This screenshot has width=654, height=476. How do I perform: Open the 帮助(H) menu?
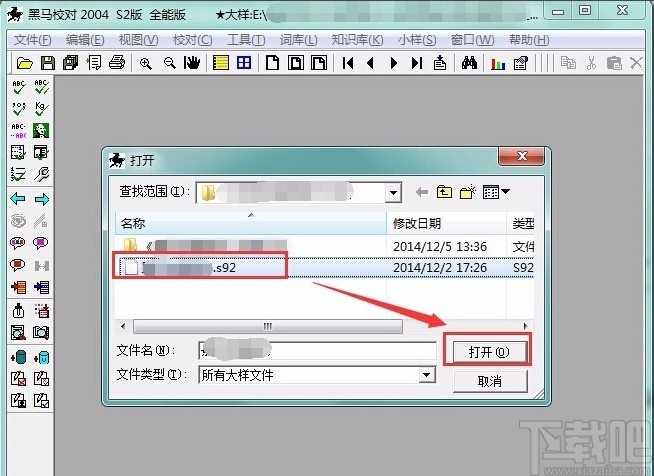tap(529, 40)
